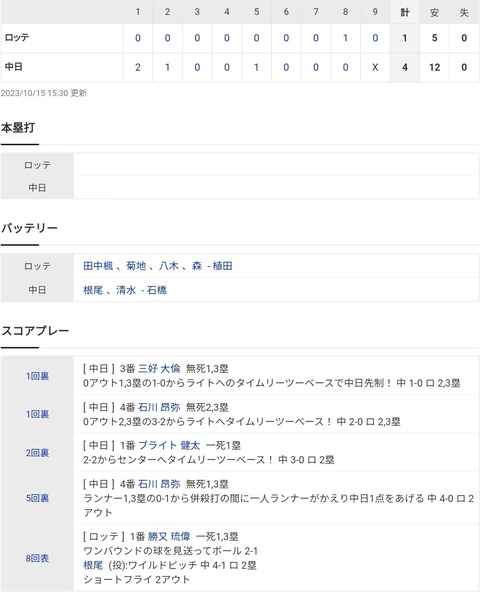Click the 計 column header
This screenshot has height=592, width=480.
(405, 12)
